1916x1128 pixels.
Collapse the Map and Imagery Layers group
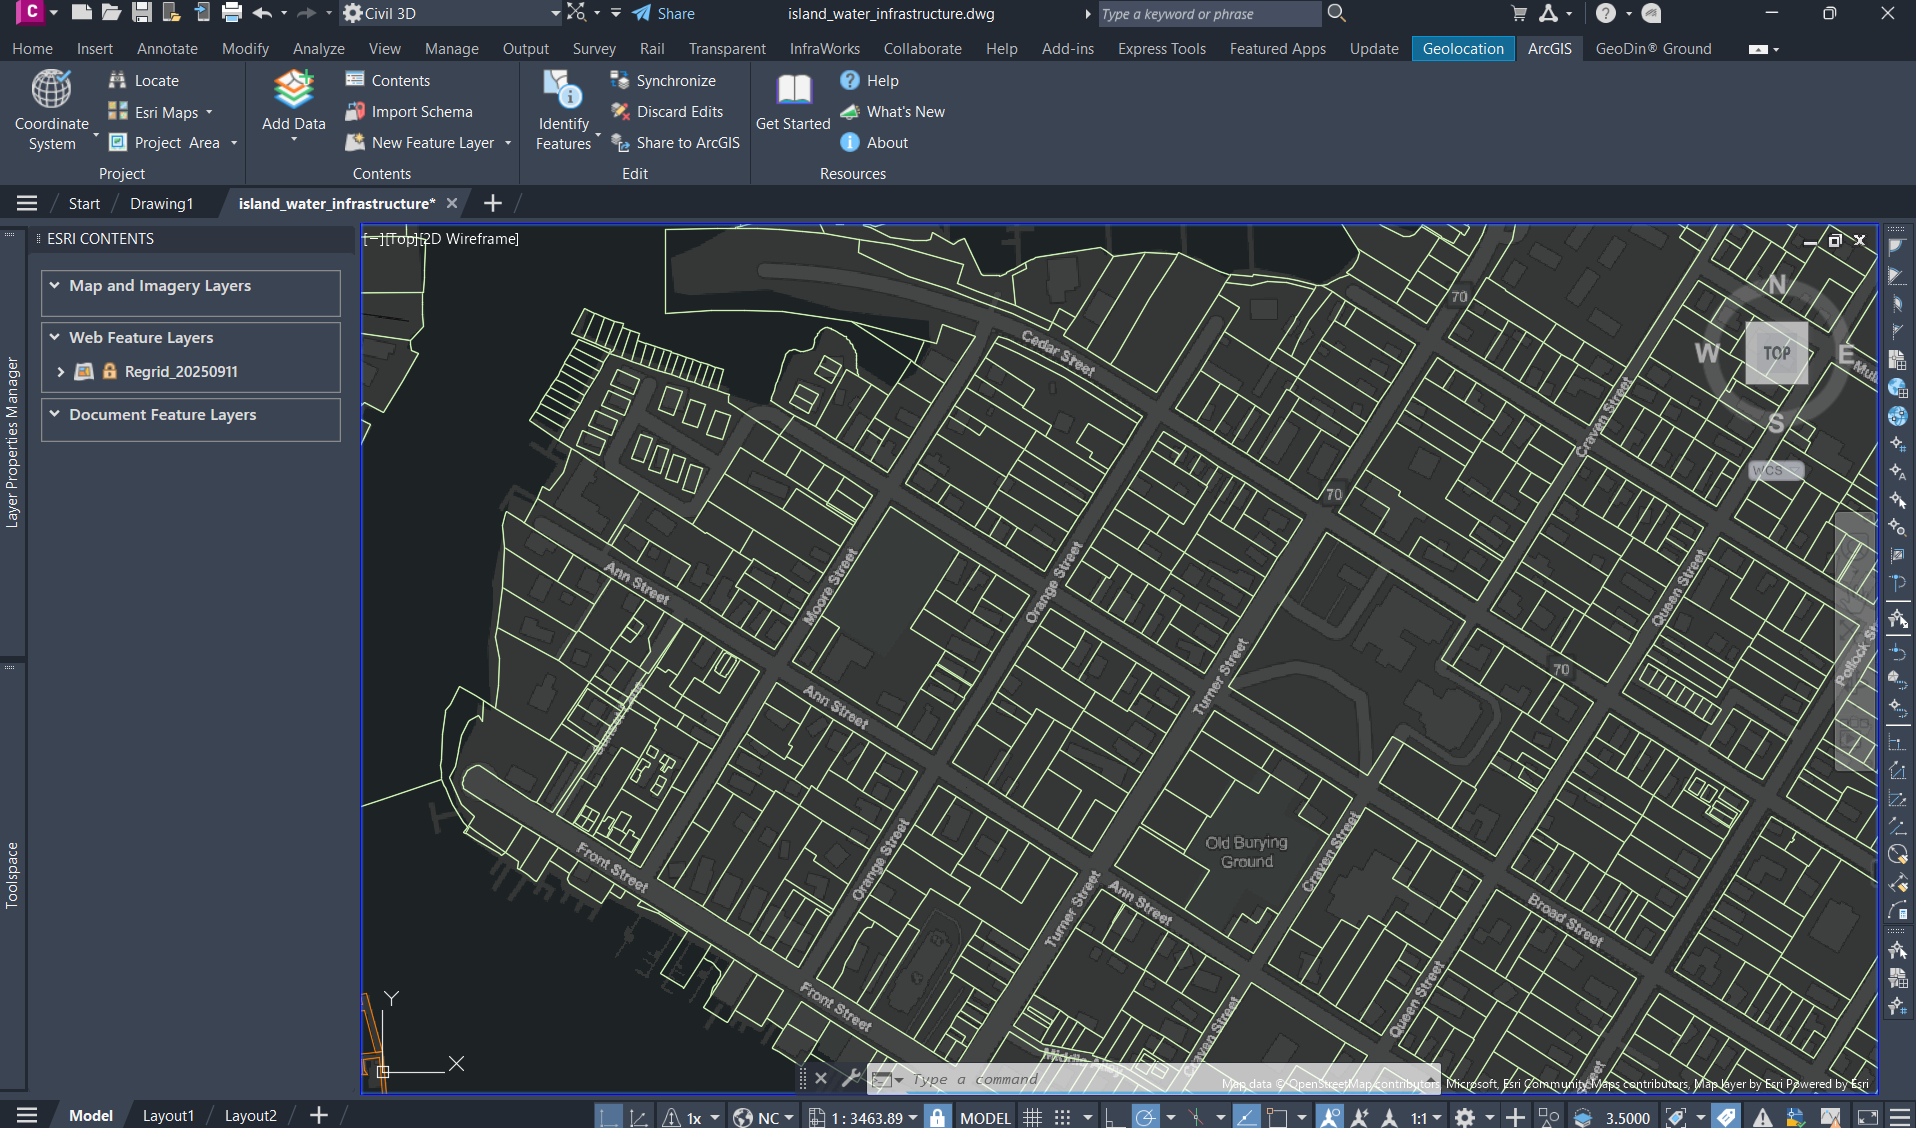(55, 286)
